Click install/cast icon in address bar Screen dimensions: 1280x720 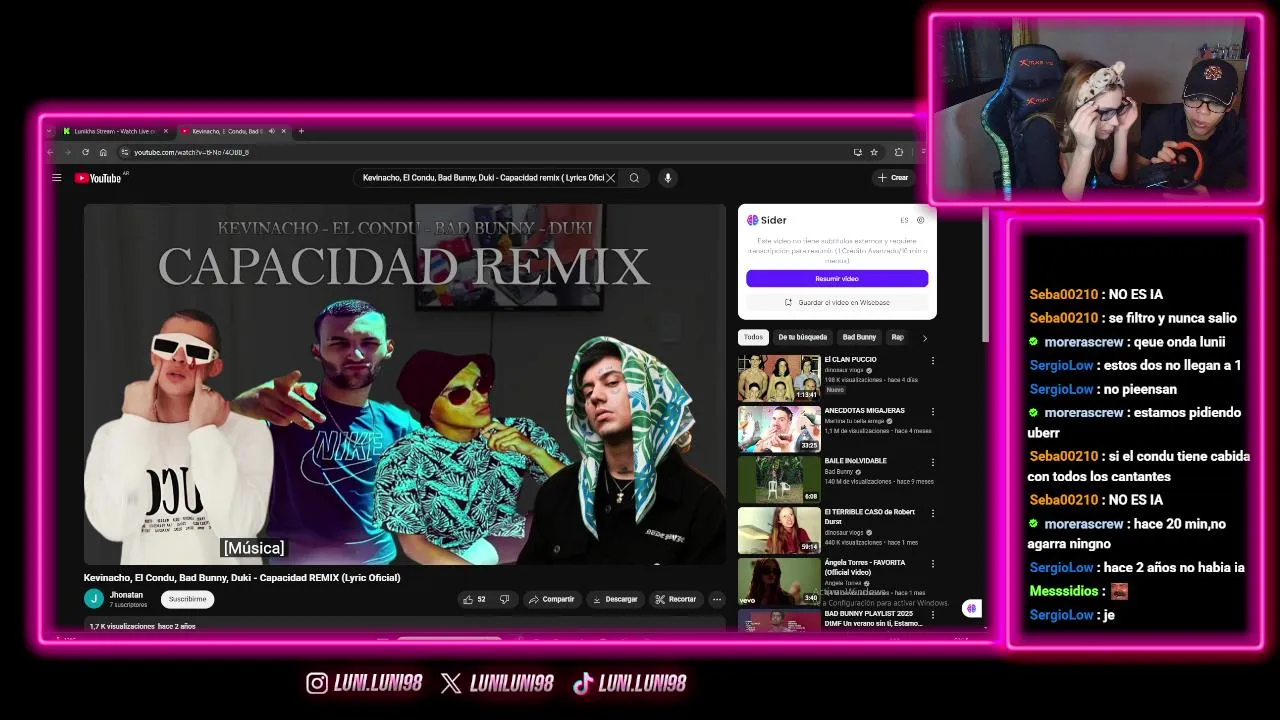pyautogui.click(x=857, y=152)
